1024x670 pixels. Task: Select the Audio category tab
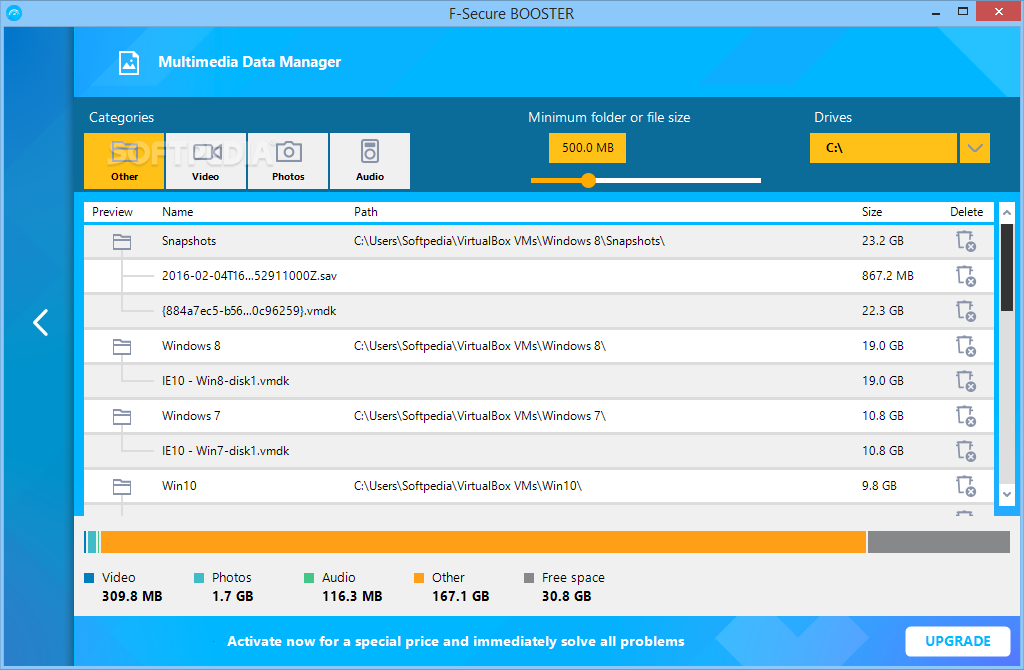(x=370, y=161)
